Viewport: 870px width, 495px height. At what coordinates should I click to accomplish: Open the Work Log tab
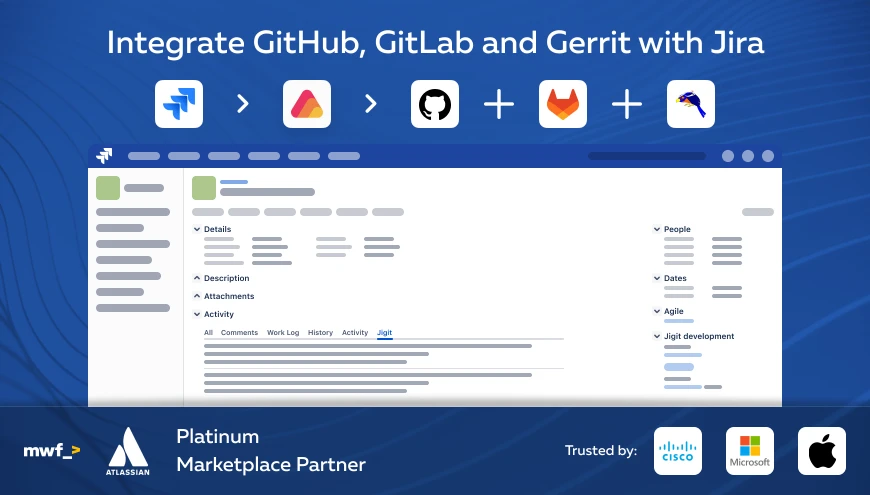[x=283, y=332]
